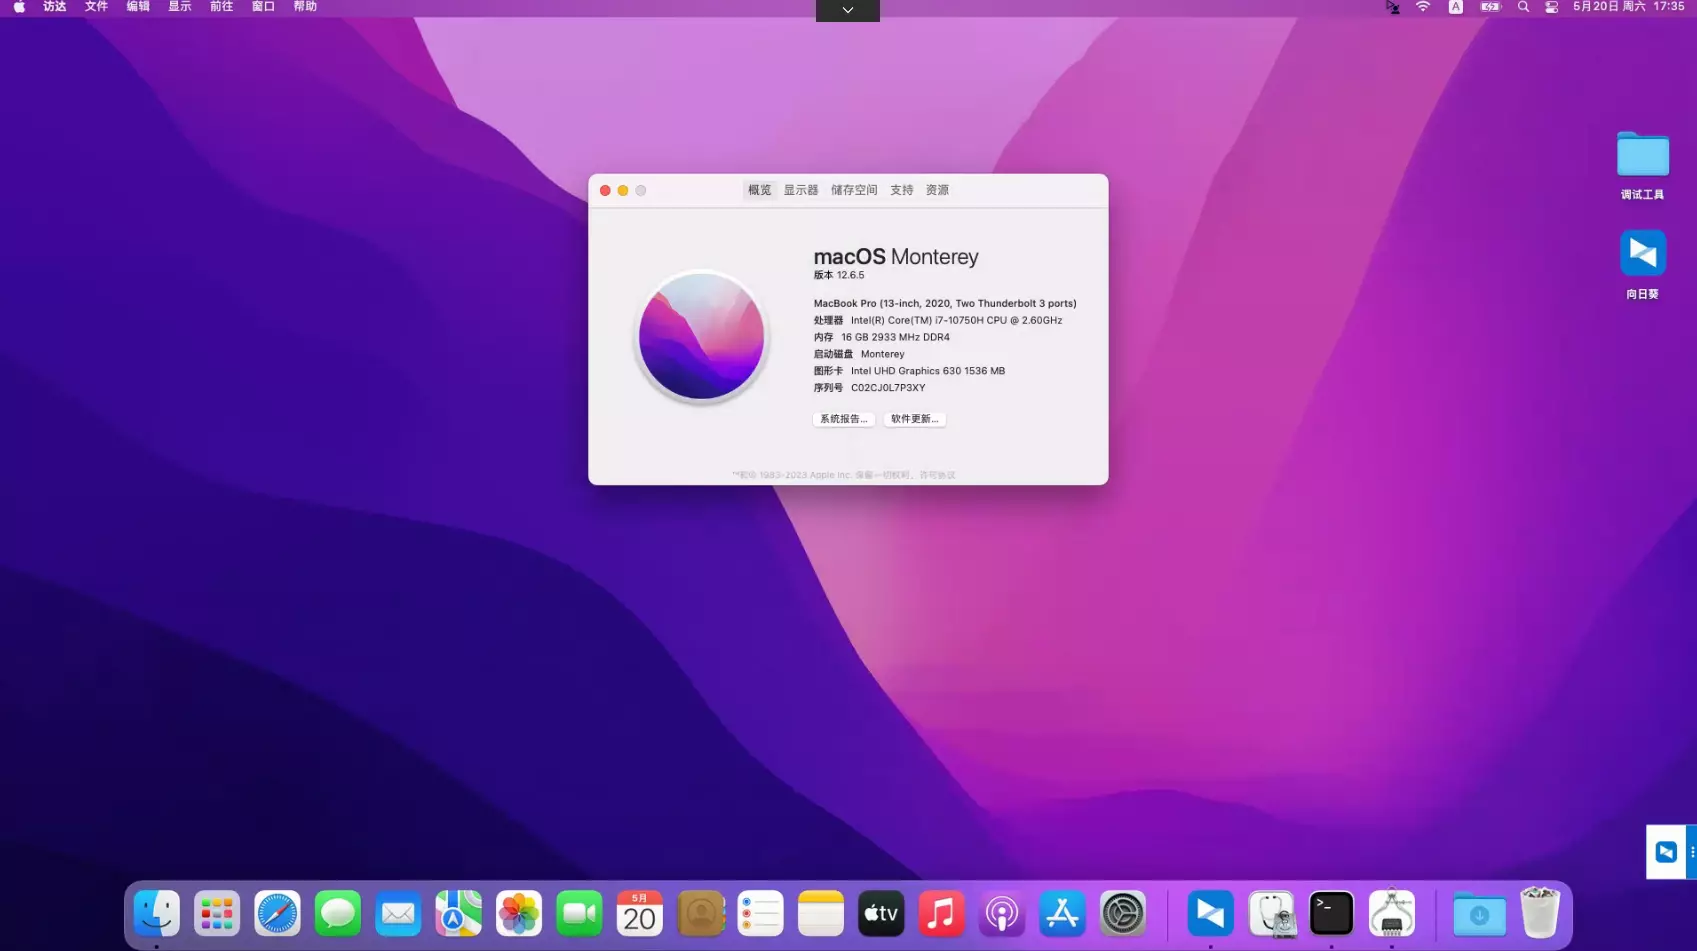Click the 软件更新 button

(x=915, y=419)
